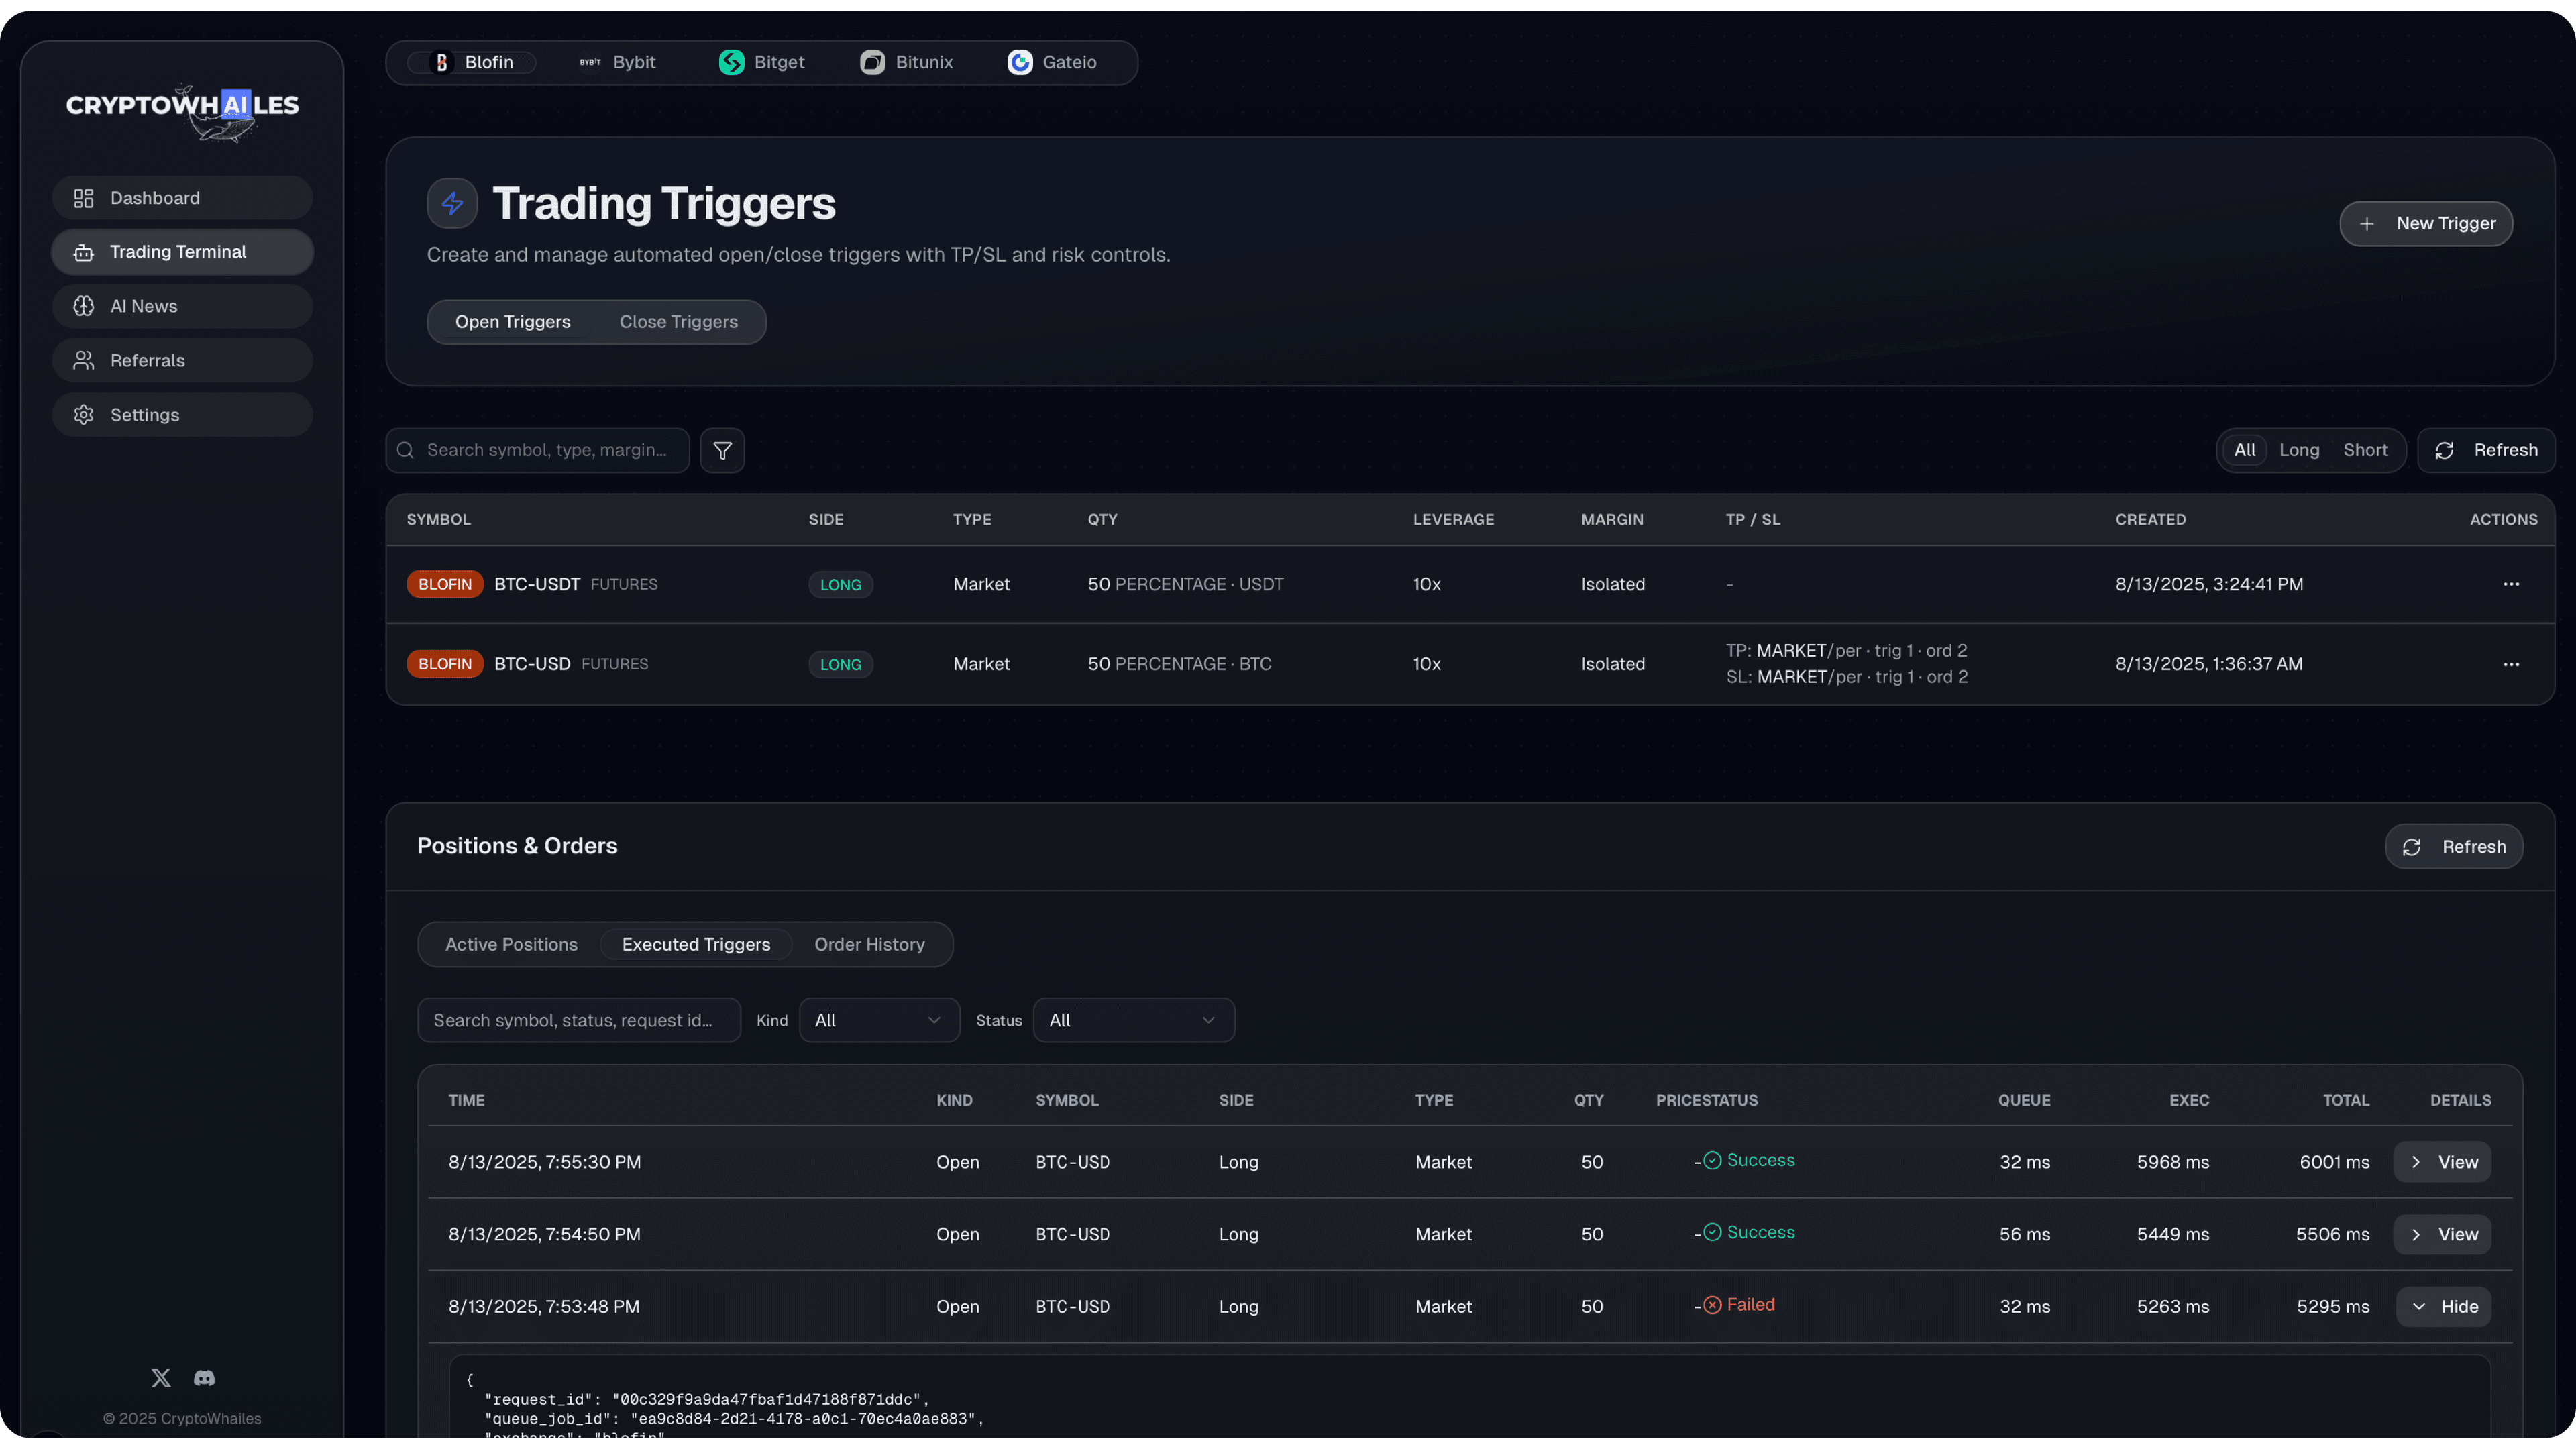Click the request_id line in JSON details
Viewport: 2576px width, 1449px height.
(707, 1399)
